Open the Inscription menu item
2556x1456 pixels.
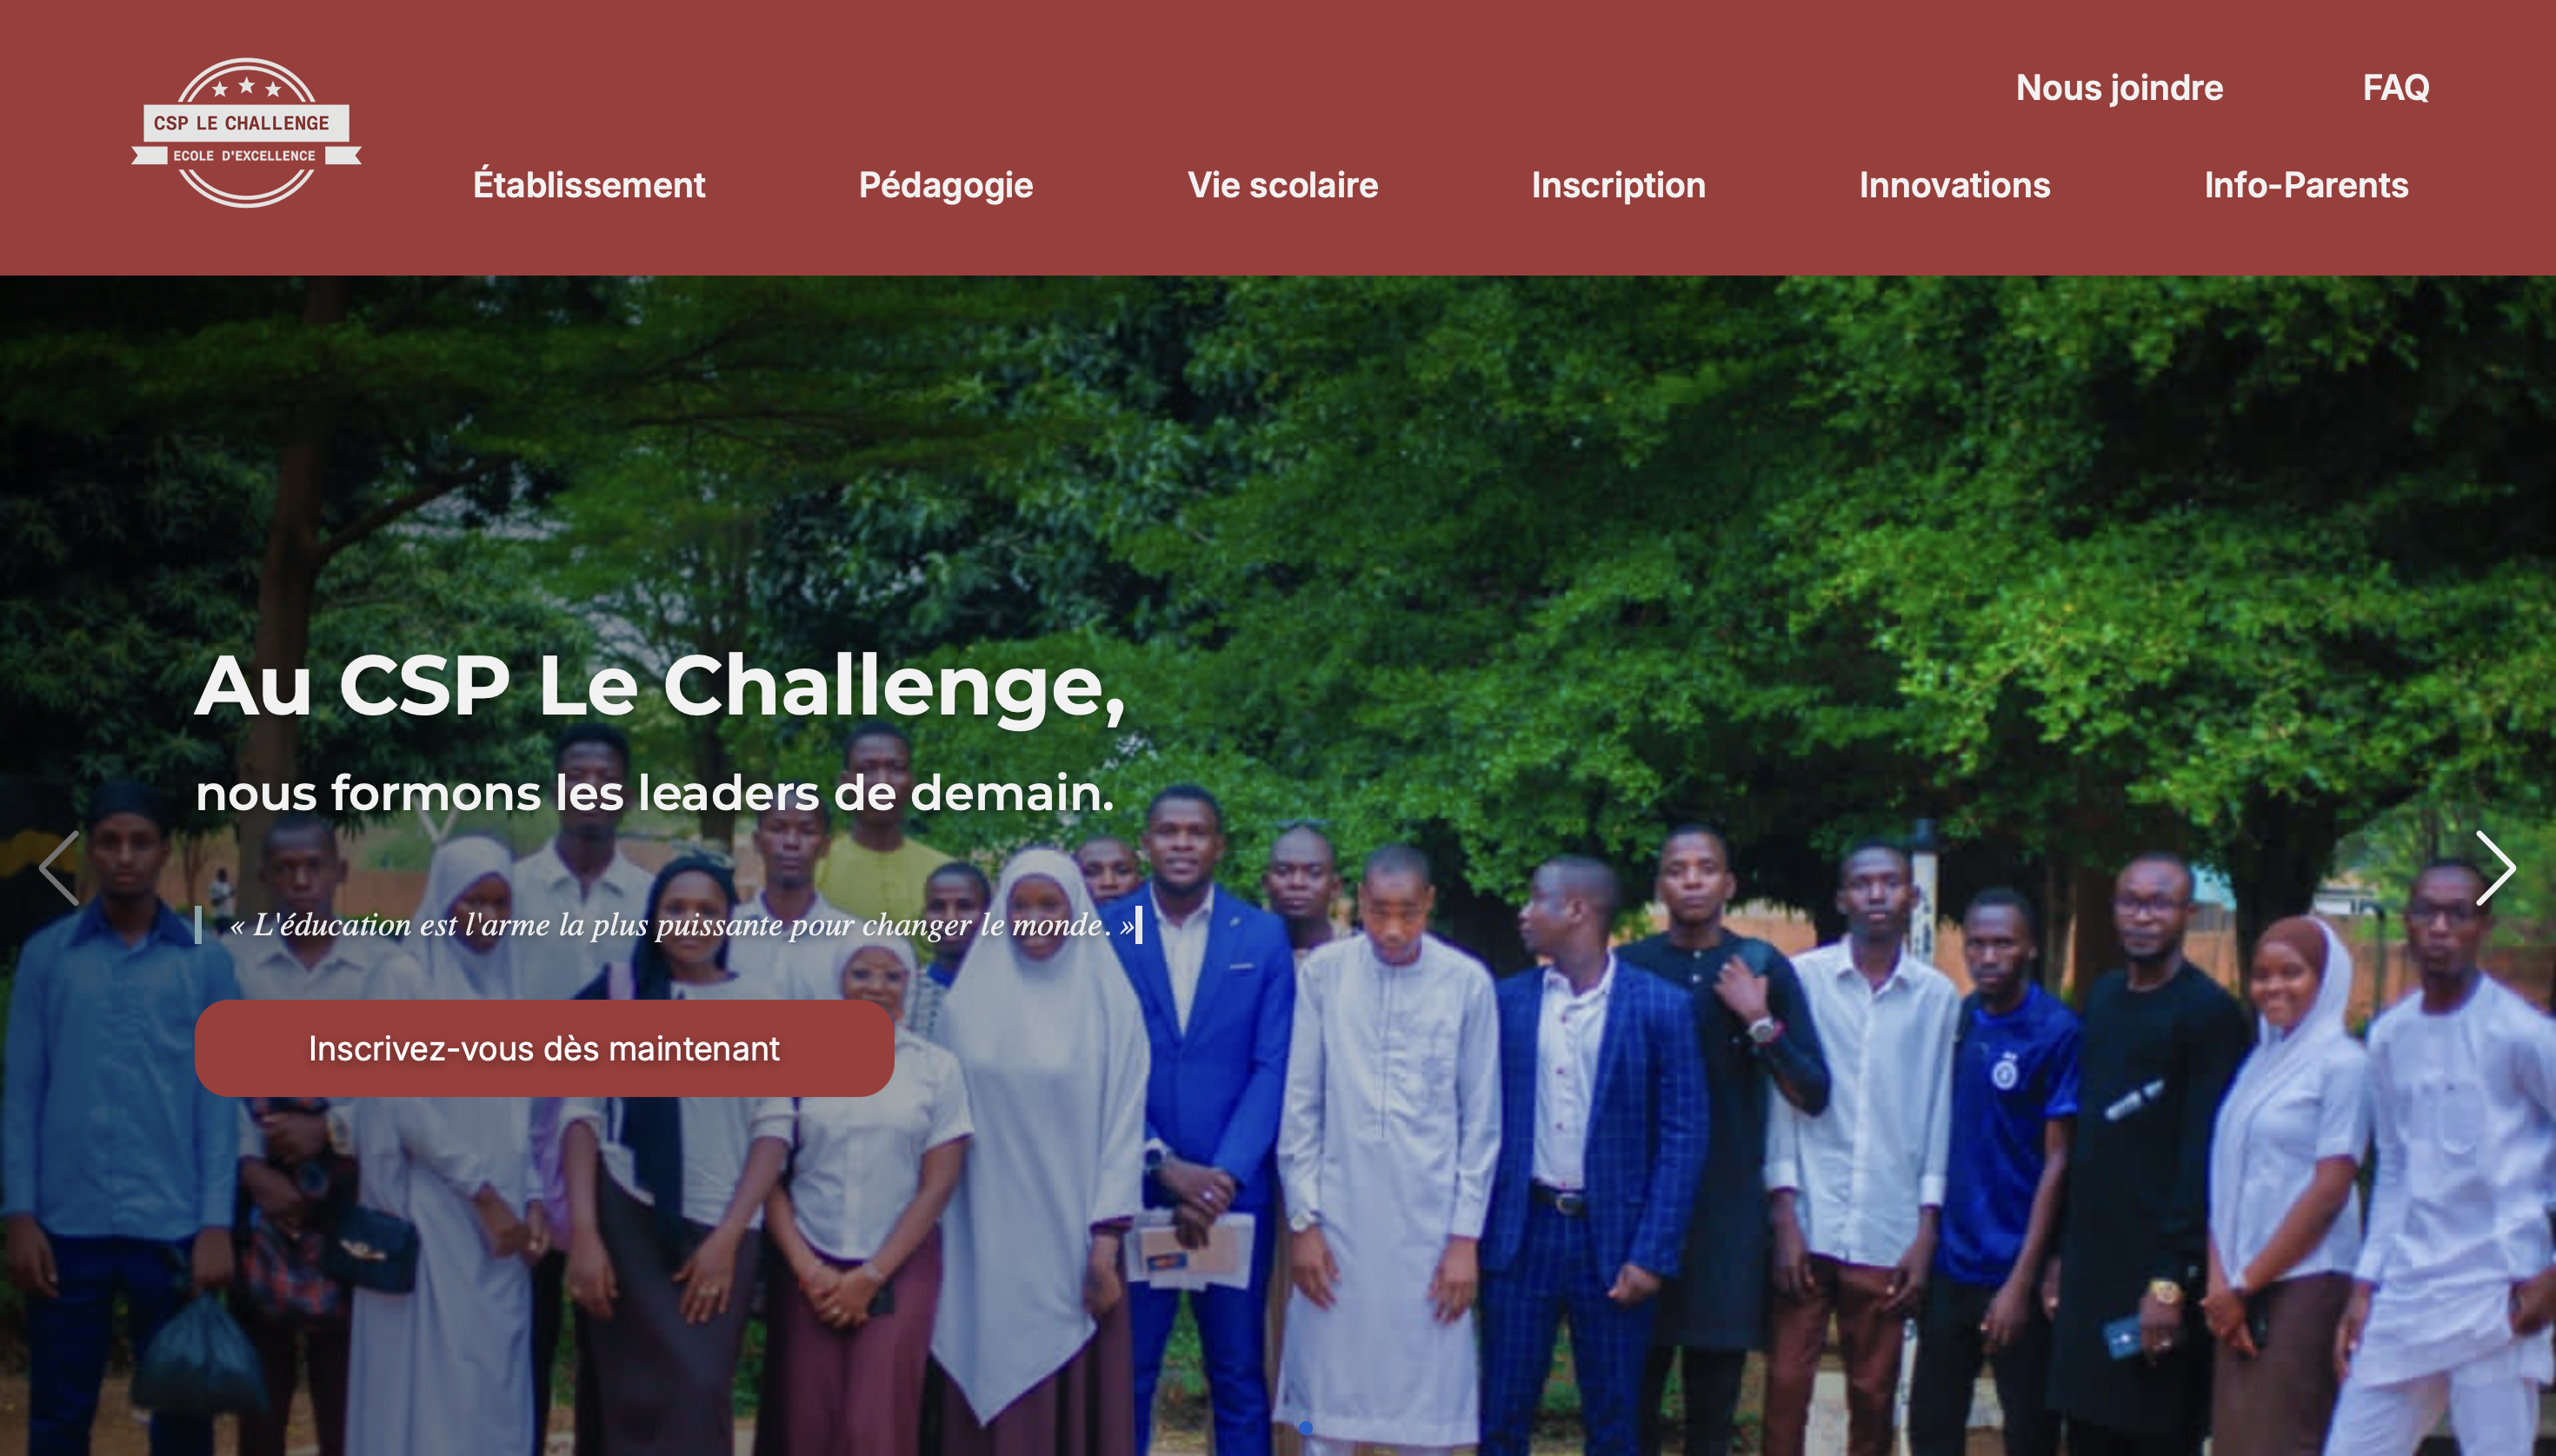[x=1618, y=186]
